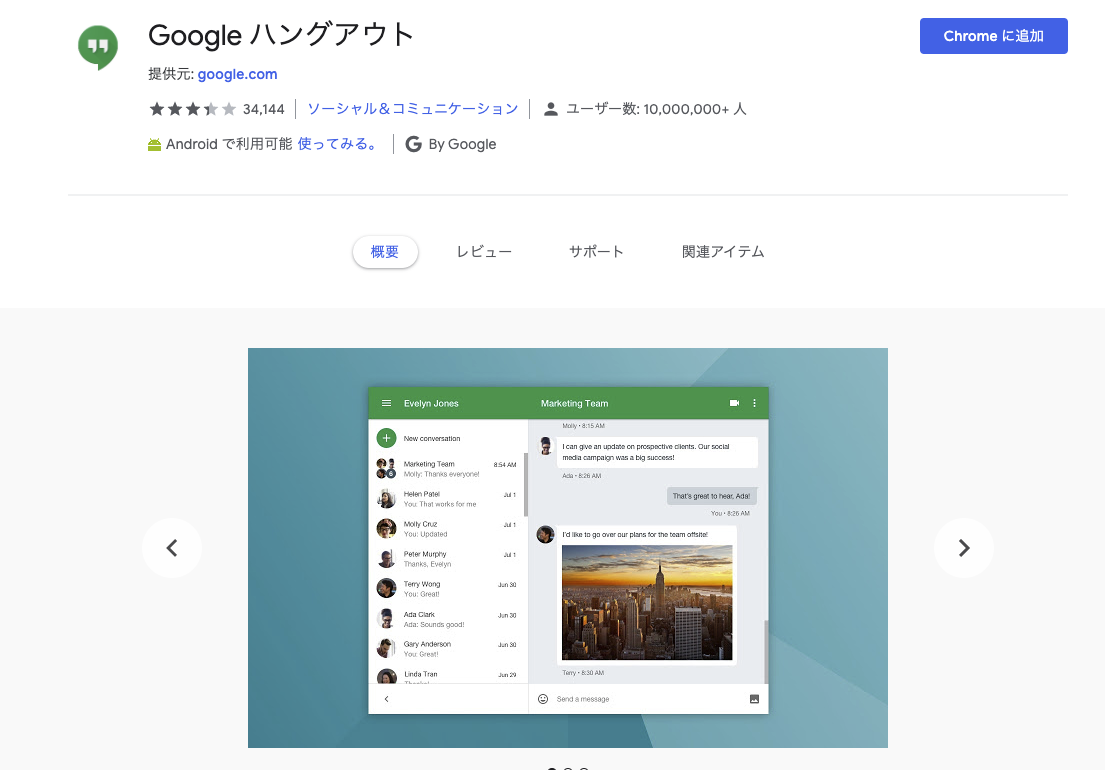
Task: Click the back chevron below conversation list
Action: [386, 699]
